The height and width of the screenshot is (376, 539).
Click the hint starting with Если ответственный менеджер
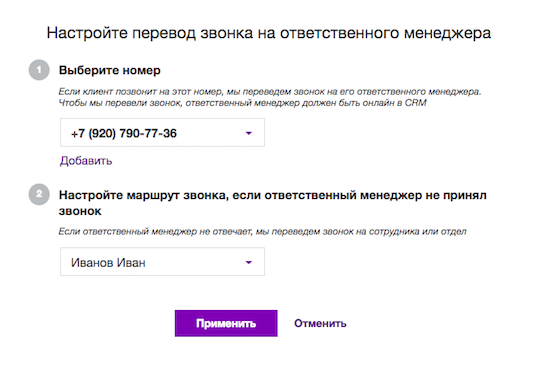(262, 232)
